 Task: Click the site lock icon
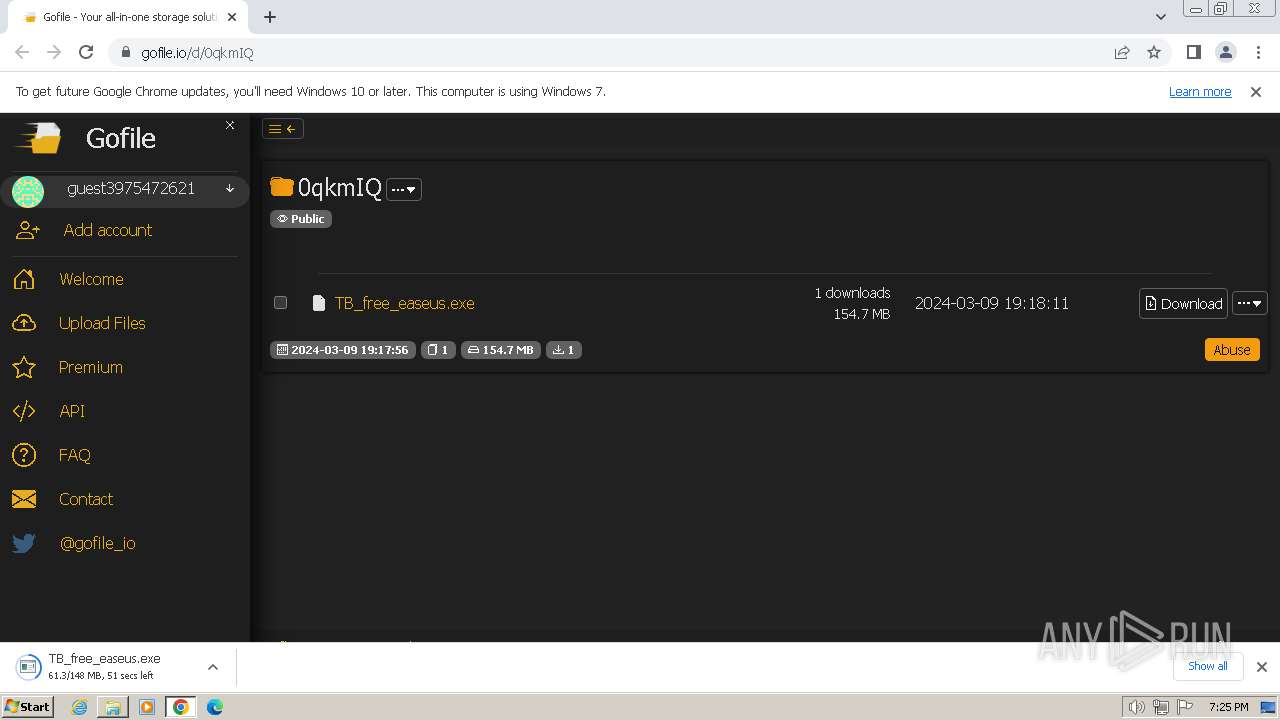tap(125, 53)
